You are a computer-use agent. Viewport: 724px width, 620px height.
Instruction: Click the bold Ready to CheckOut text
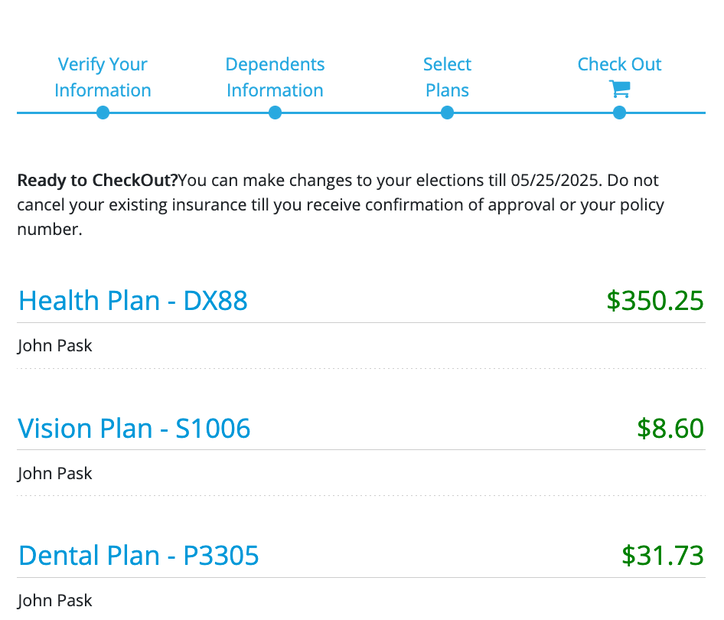[x=97, y=181]
